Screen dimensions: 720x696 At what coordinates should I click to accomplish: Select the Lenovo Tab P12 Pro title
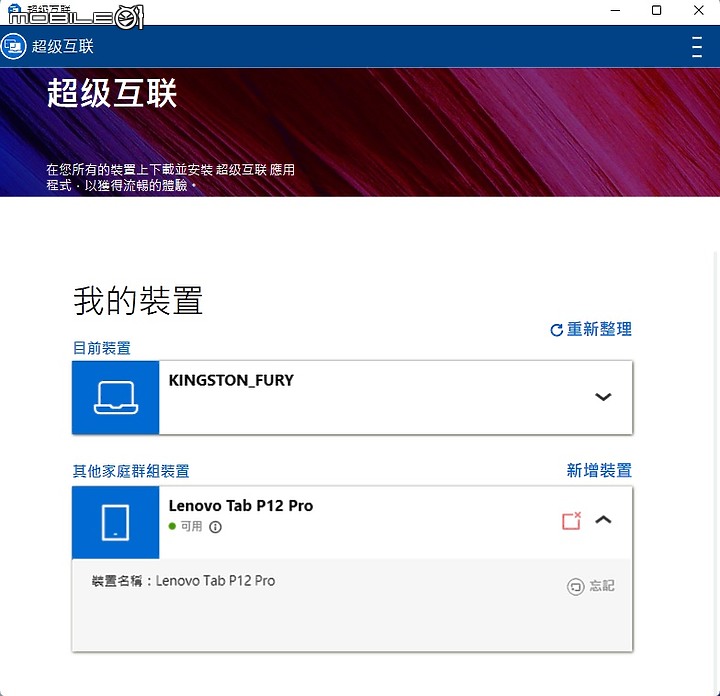click(x=241, y=505)
